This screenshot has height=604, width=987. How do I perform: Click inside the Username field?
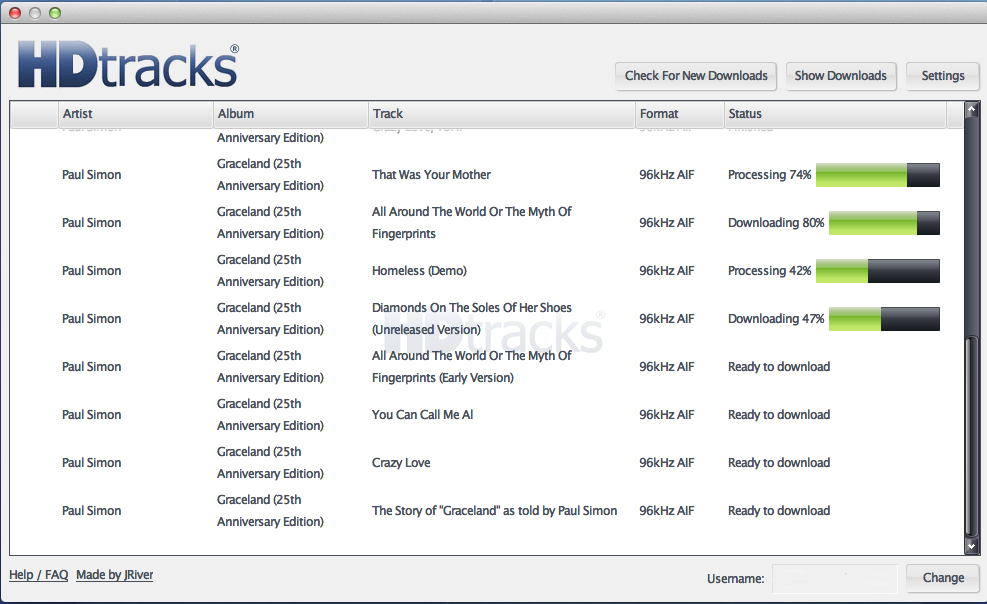coord(835,578)
